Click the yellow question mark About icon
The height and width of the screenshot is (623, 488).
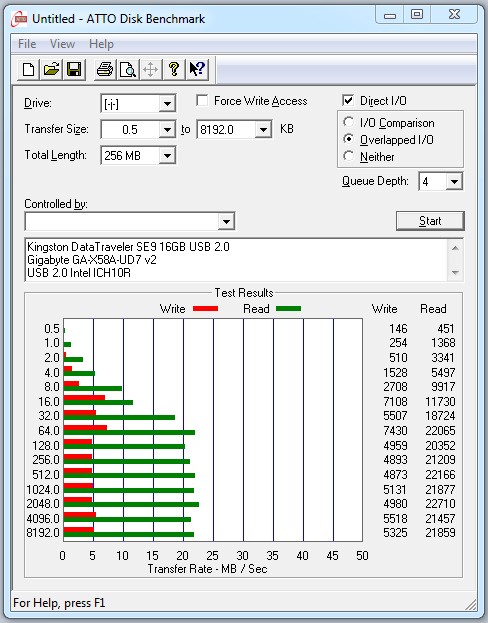[x=174, y=70]
